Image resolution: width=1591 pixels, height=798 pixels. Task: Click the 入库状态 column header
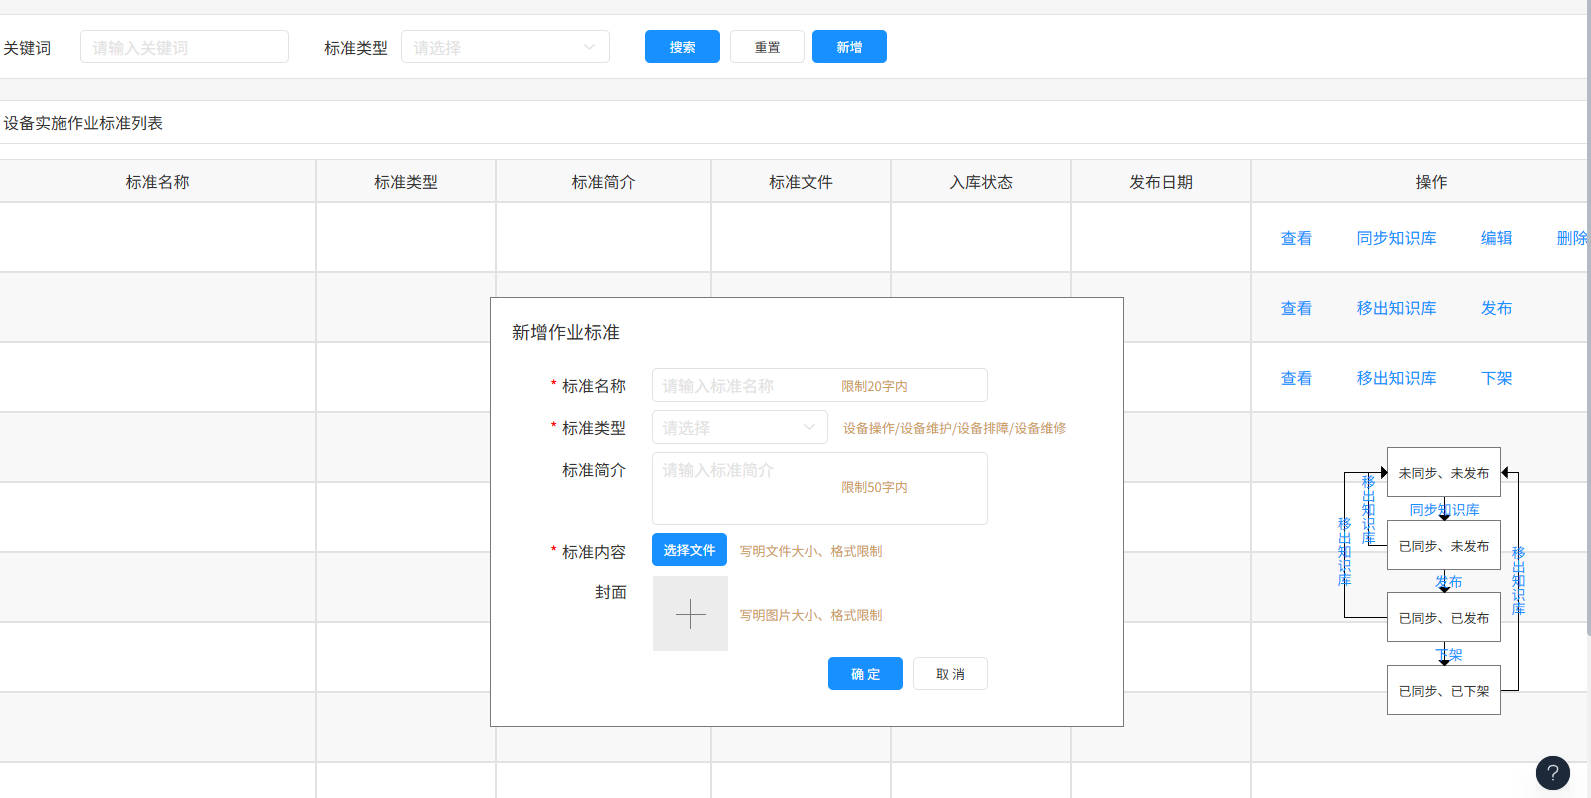tap(981, 182)
